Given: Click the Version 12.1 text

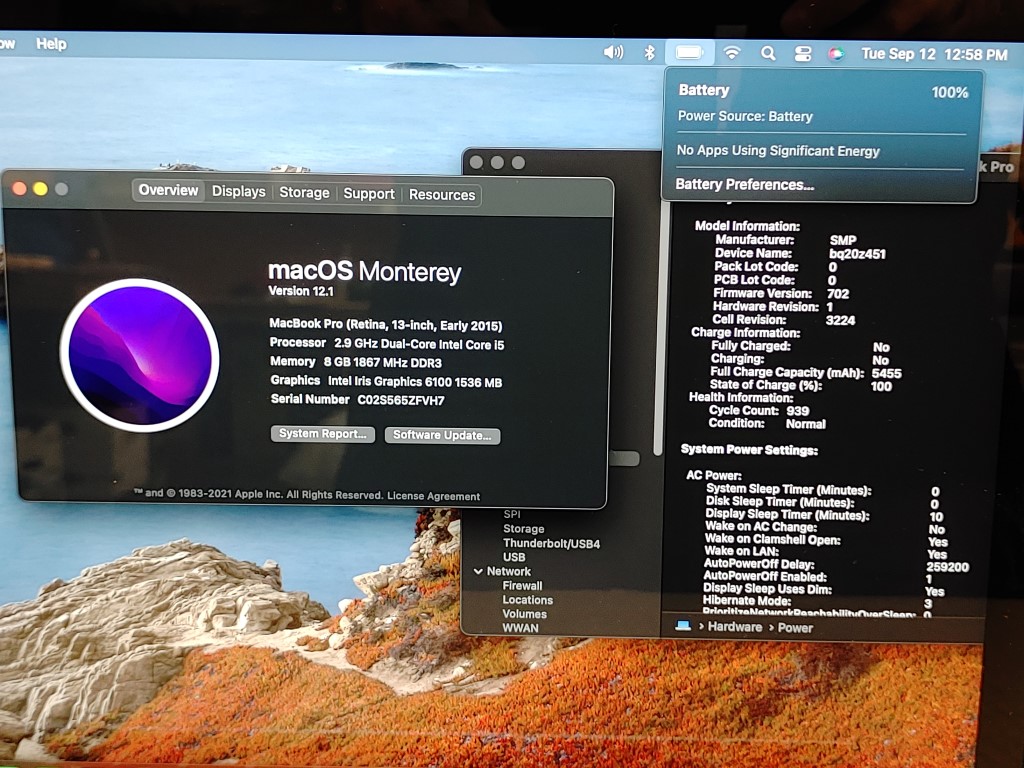Looking at the screenshot, I should point(301,291).
